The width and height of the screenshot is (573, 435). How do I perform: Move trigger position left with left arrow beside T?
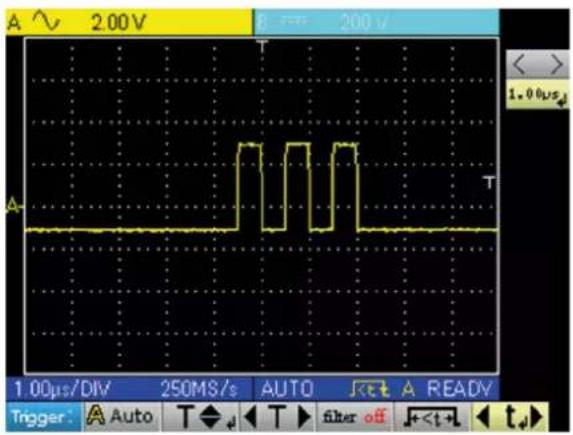tap(251, 417)
